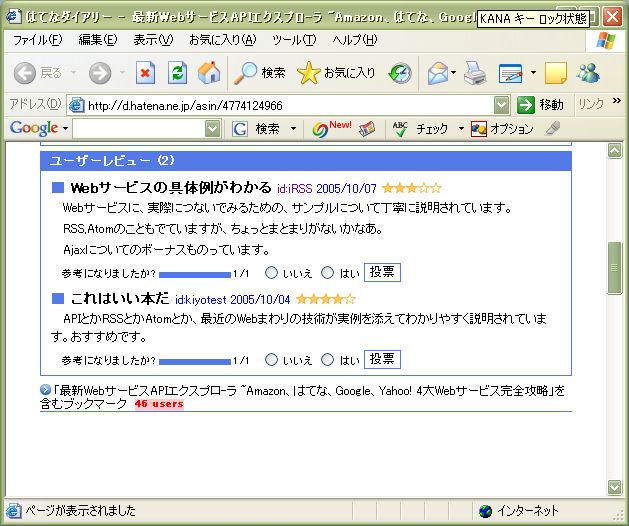Click the Google G search icon
This screenshot has width=629, height=526.
click(239, 129)
